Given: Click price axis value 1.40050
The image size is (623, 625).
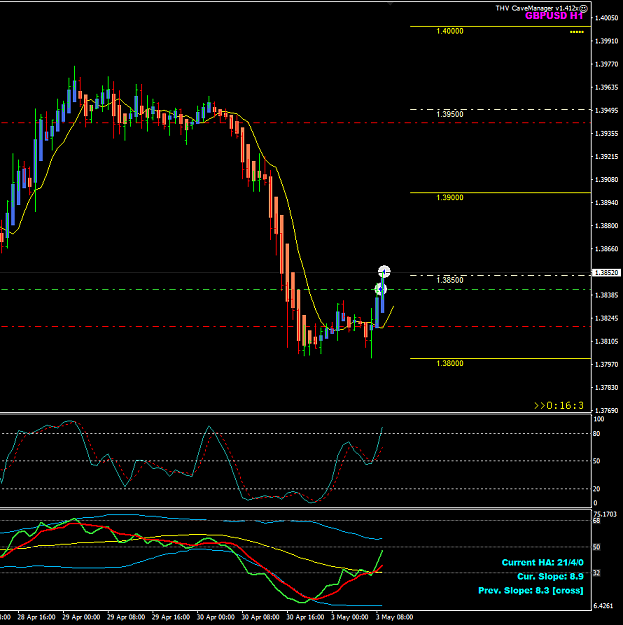Looking at the screenshot, I should pos(606,18).
